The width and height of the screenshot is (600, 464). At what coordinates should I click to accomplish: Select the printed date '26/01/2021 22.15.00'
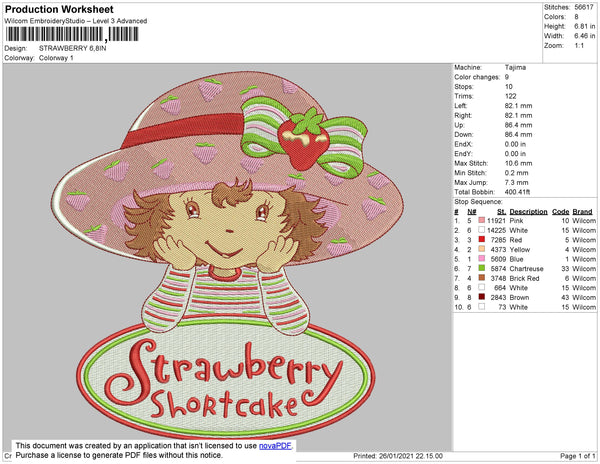coord(411,456)
